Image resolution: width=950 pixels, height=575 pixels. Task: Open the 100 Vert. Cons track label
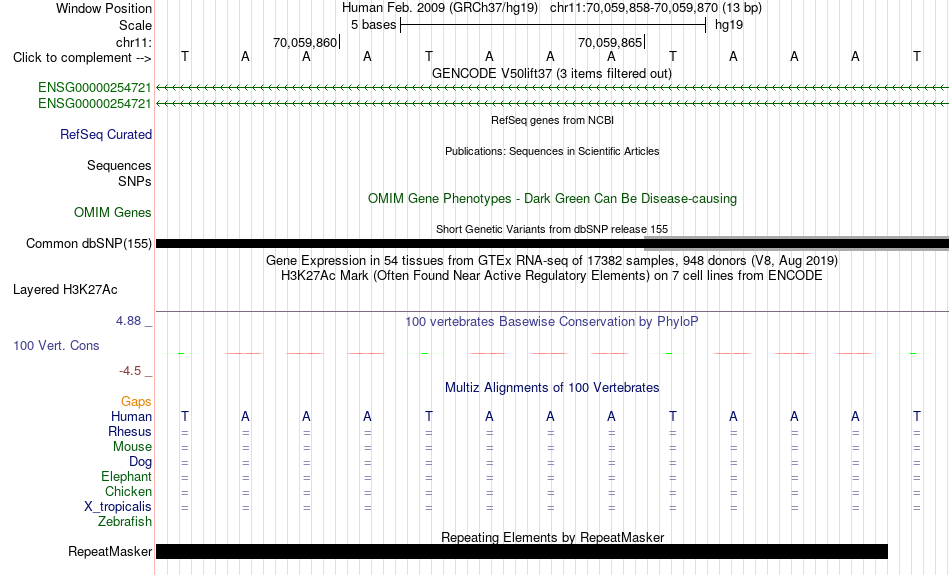56,345
